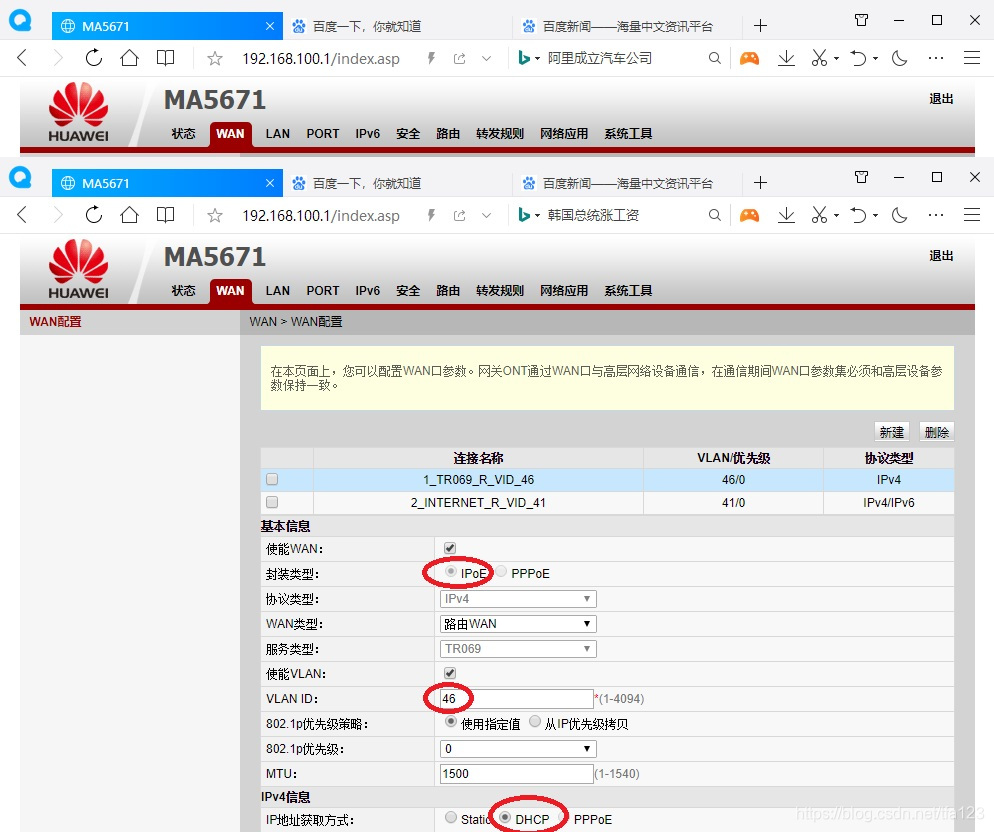Open 系统工具 menu in lower router page

coord(628,290)
